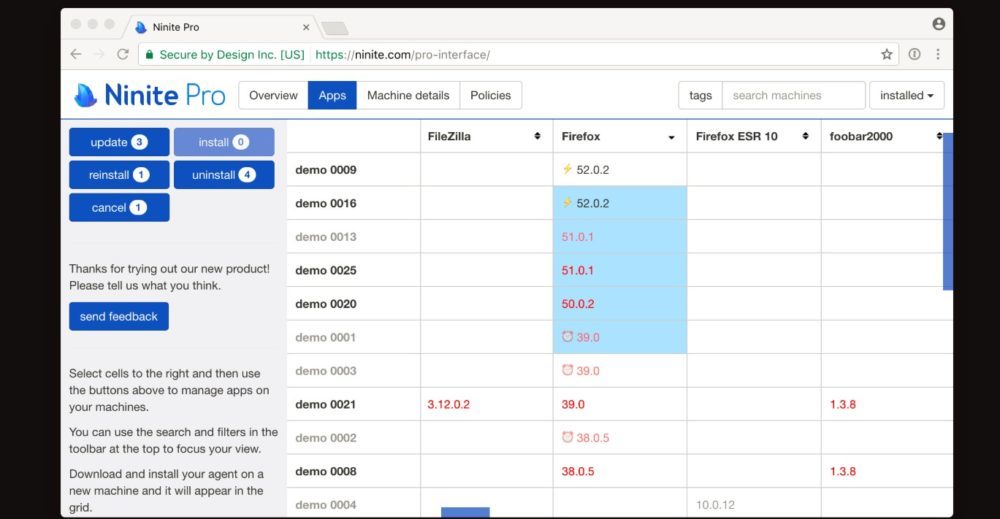Go to the Policies tab
The width and height of the screenshot is (1000, 519).
490,95
